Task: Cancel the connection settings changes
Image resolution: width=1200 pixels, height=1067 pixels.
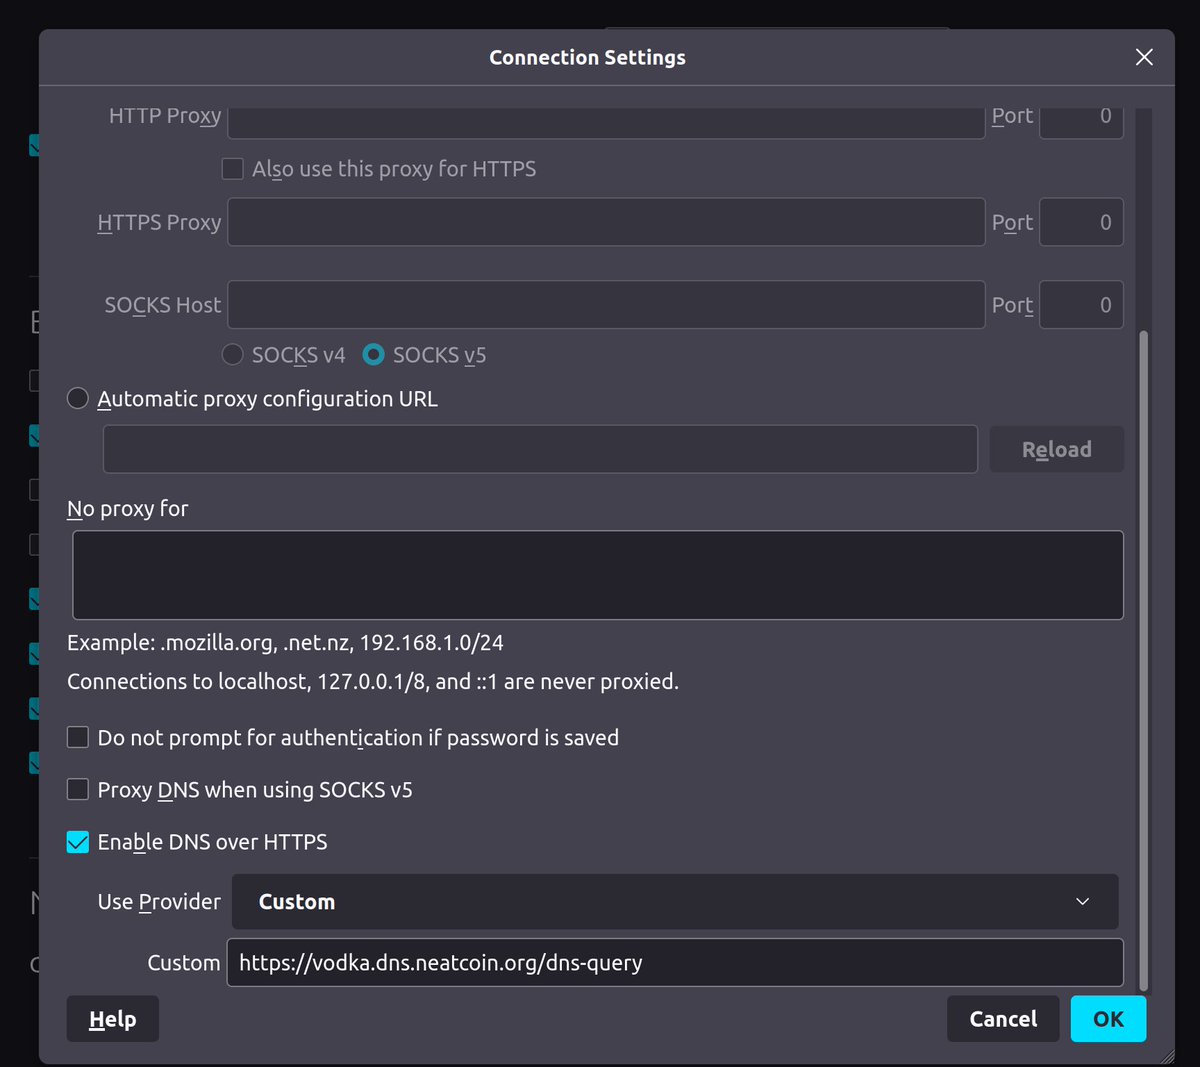Action: 1003,1019
